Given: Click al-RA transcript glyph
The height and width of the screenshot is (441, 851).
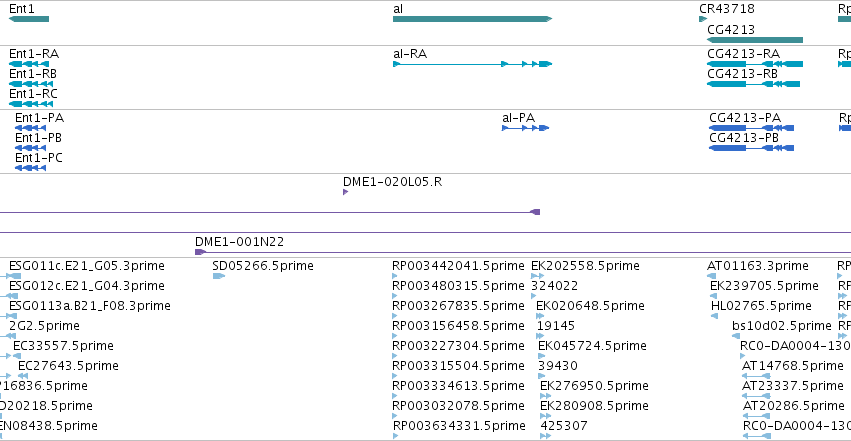Looking at the screenshot, I should point(472,64).
